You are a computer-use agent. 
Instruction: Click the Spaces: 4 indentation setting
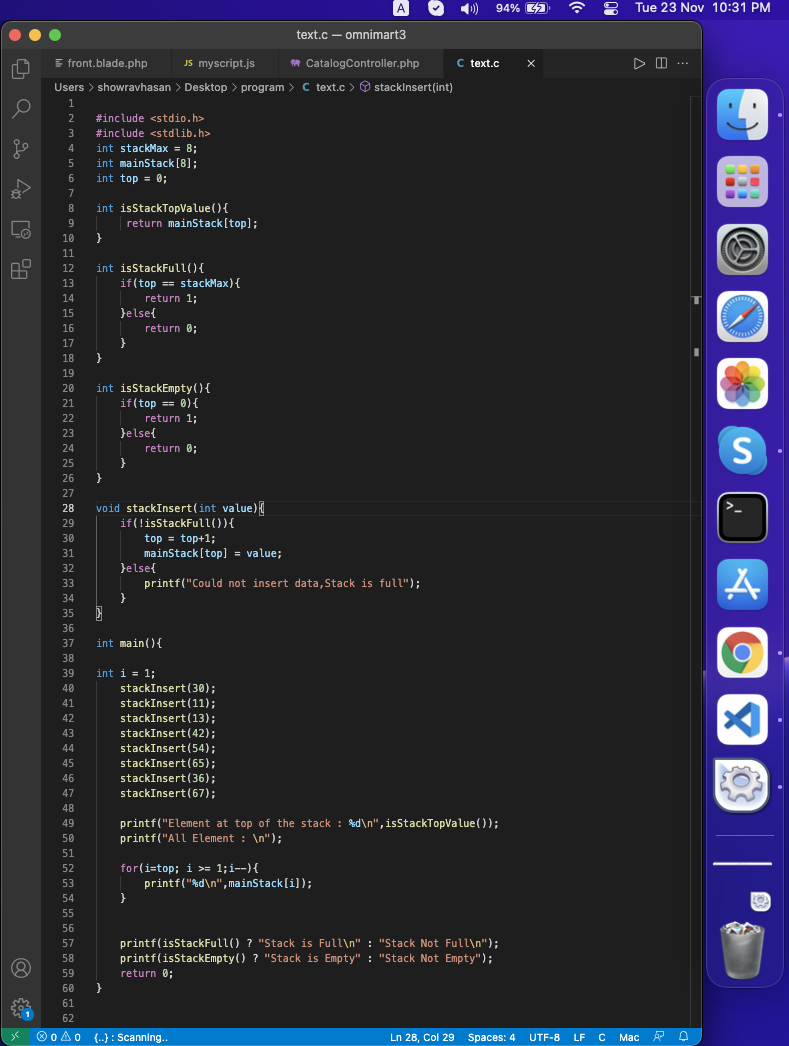point(491,1037)
